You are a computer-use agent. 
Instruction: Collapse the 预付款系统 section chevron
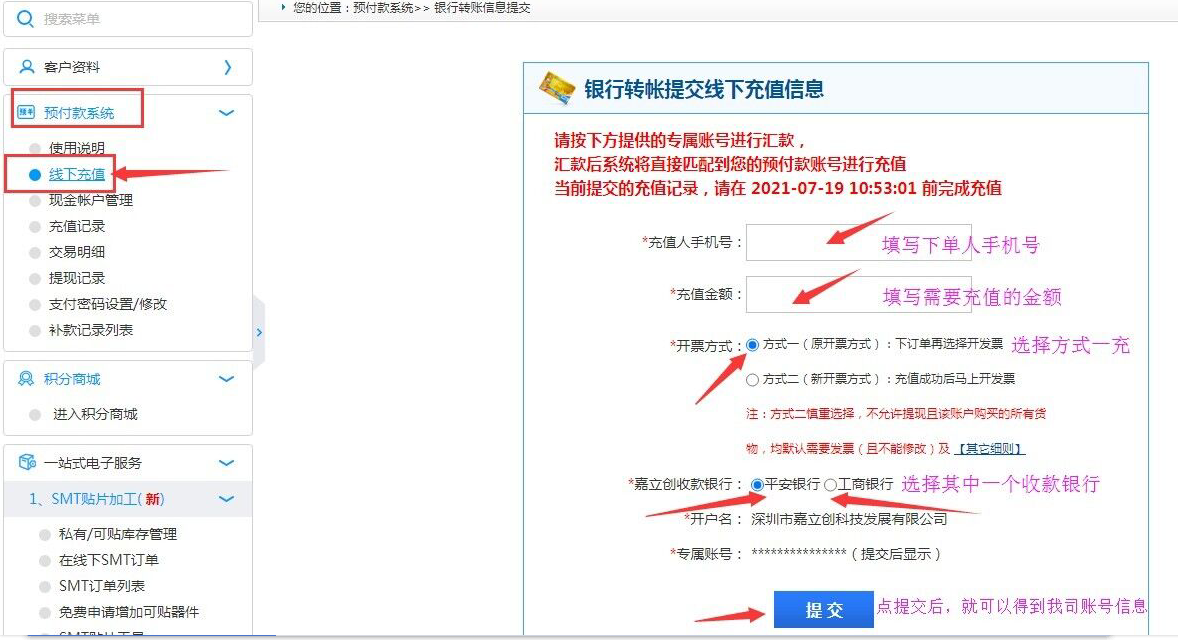[227, 113]
